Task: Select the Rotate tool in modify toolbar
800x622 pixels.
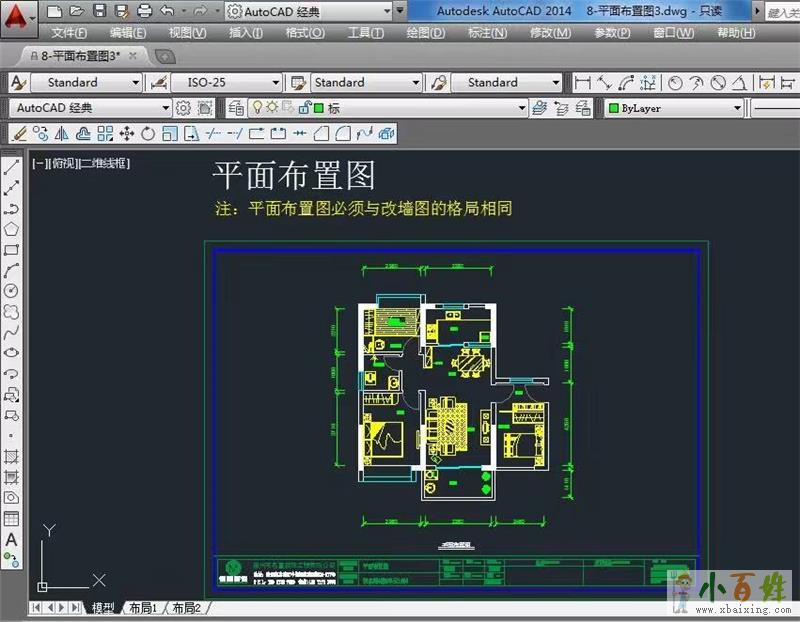Action: tap(148, 133)
